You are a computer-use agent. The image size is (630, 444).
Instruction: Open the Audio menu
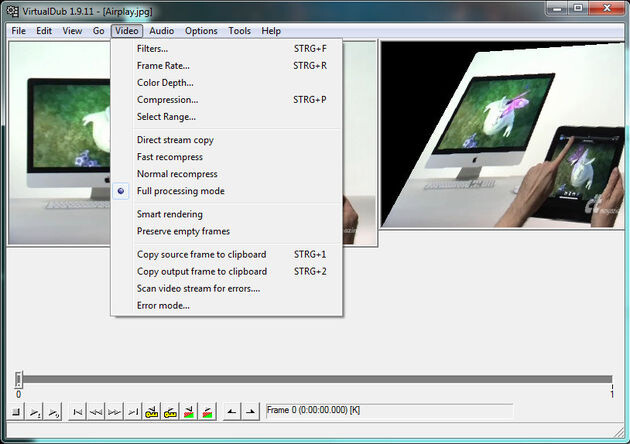coord(161,31)
